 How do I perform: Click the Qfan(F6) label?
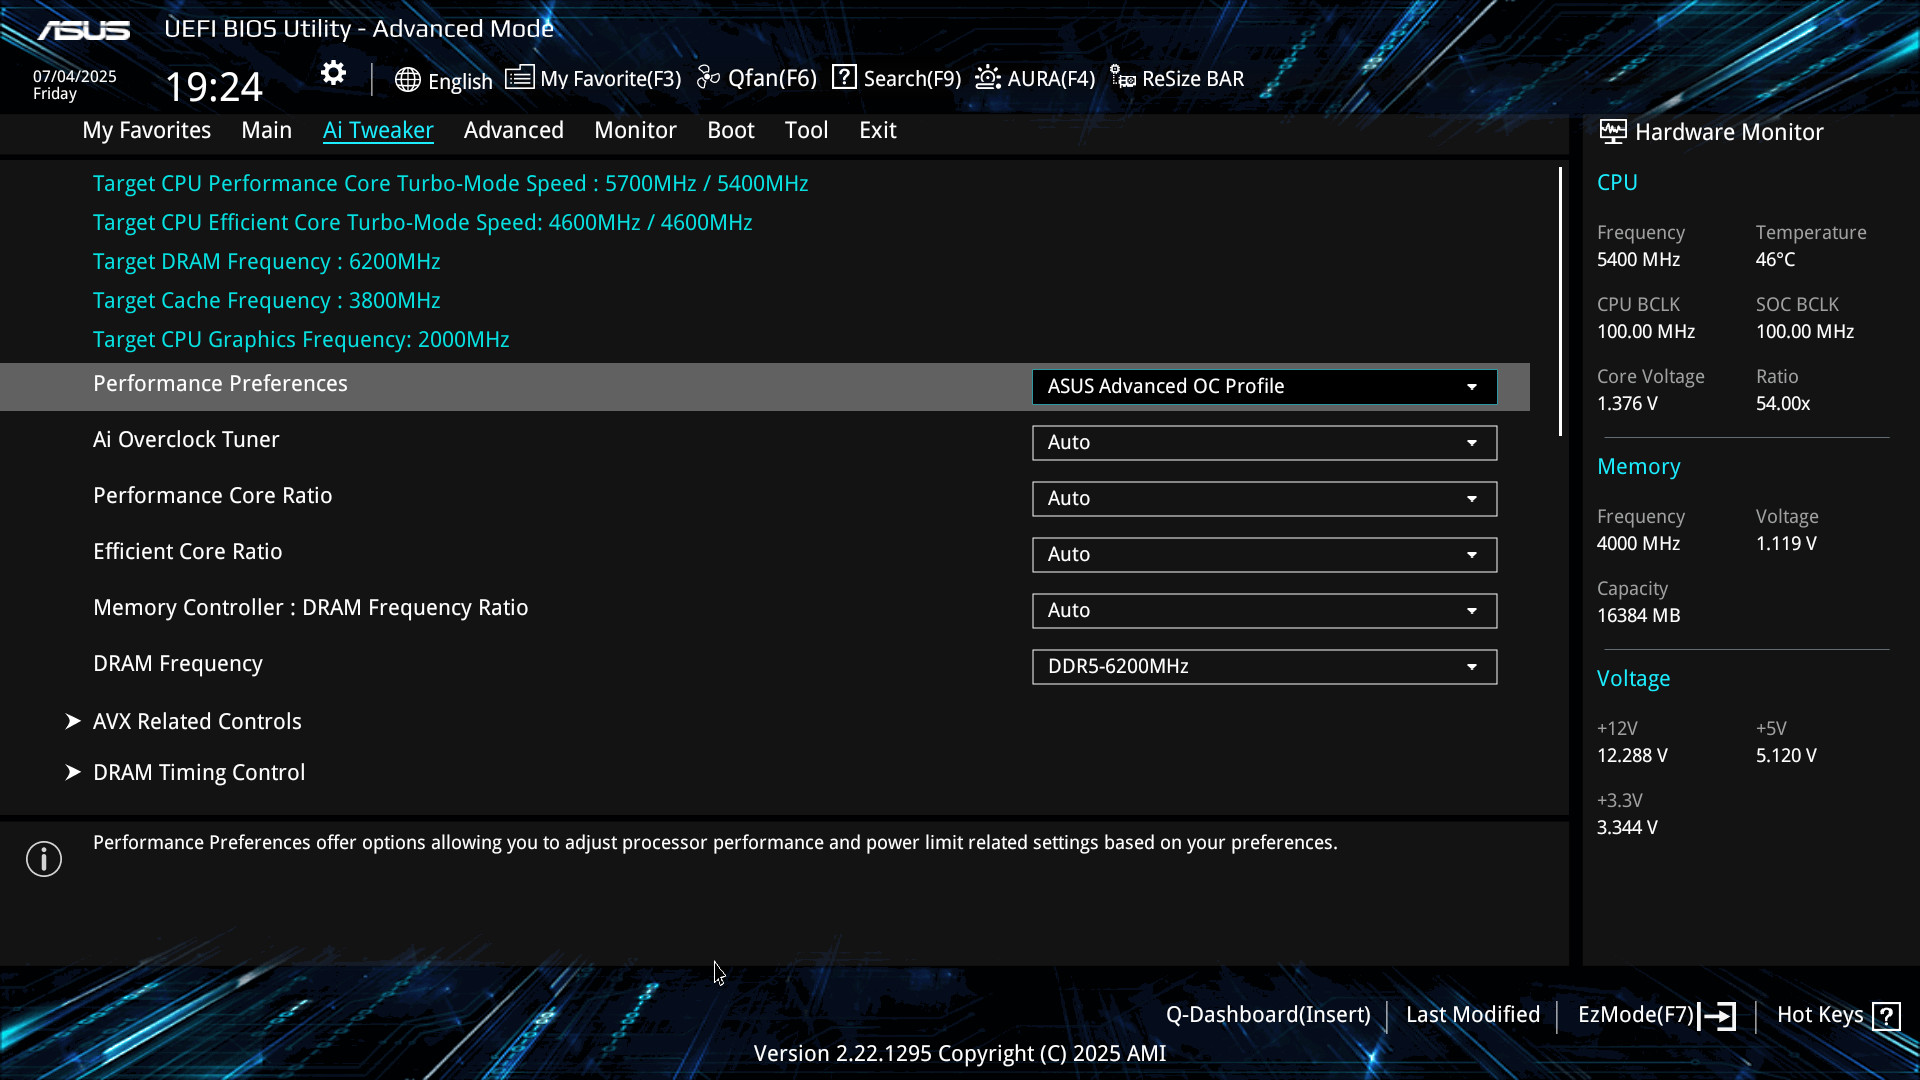(x=772, y=78)
